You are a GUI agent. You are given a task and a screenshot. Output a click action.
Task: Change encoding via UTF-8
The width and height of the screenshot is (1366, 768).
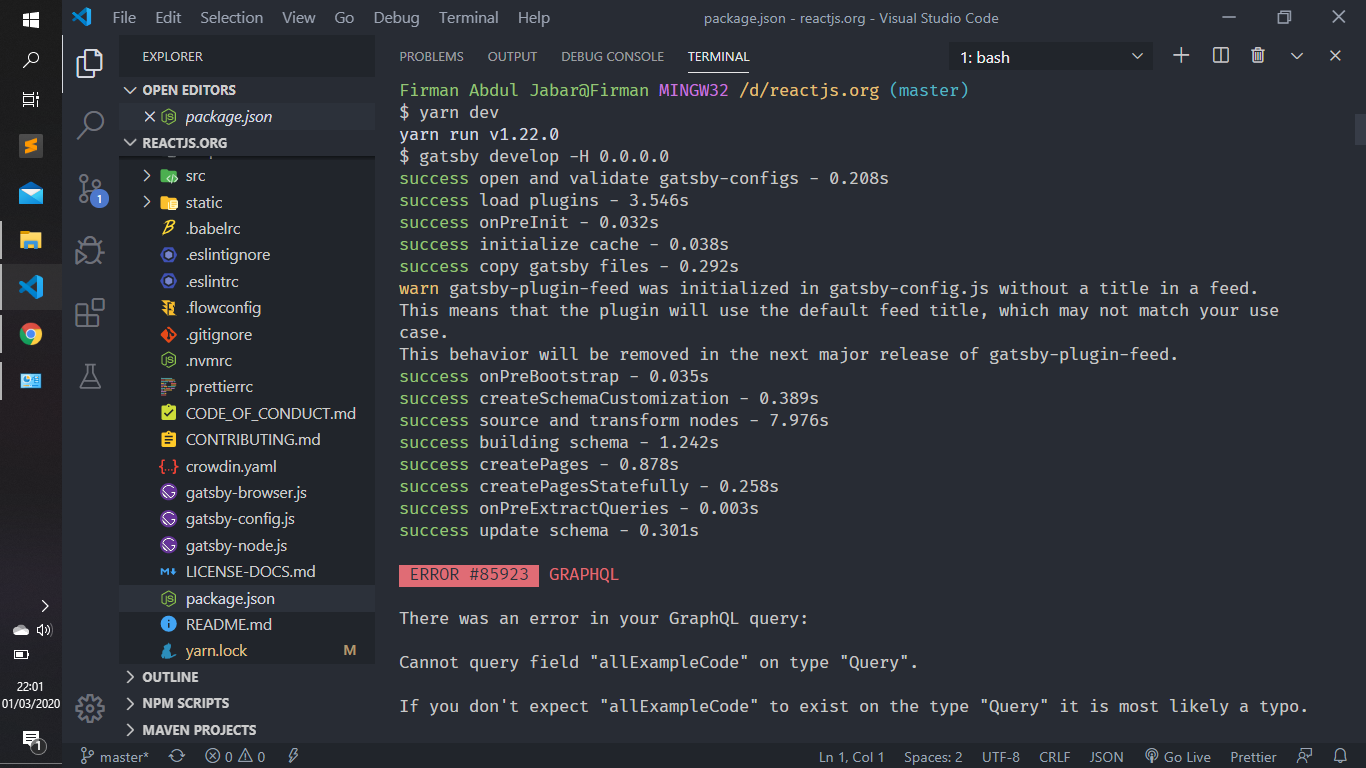click(x=1001, y=757)
